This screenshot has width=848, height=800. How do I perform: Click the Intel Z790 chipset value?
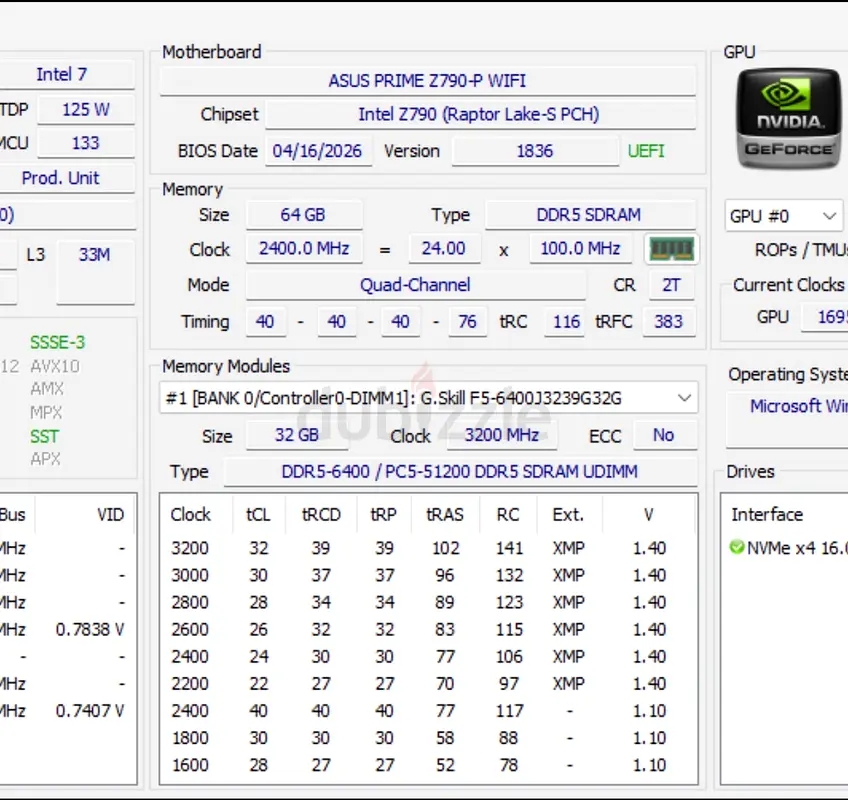coord(479,114)
